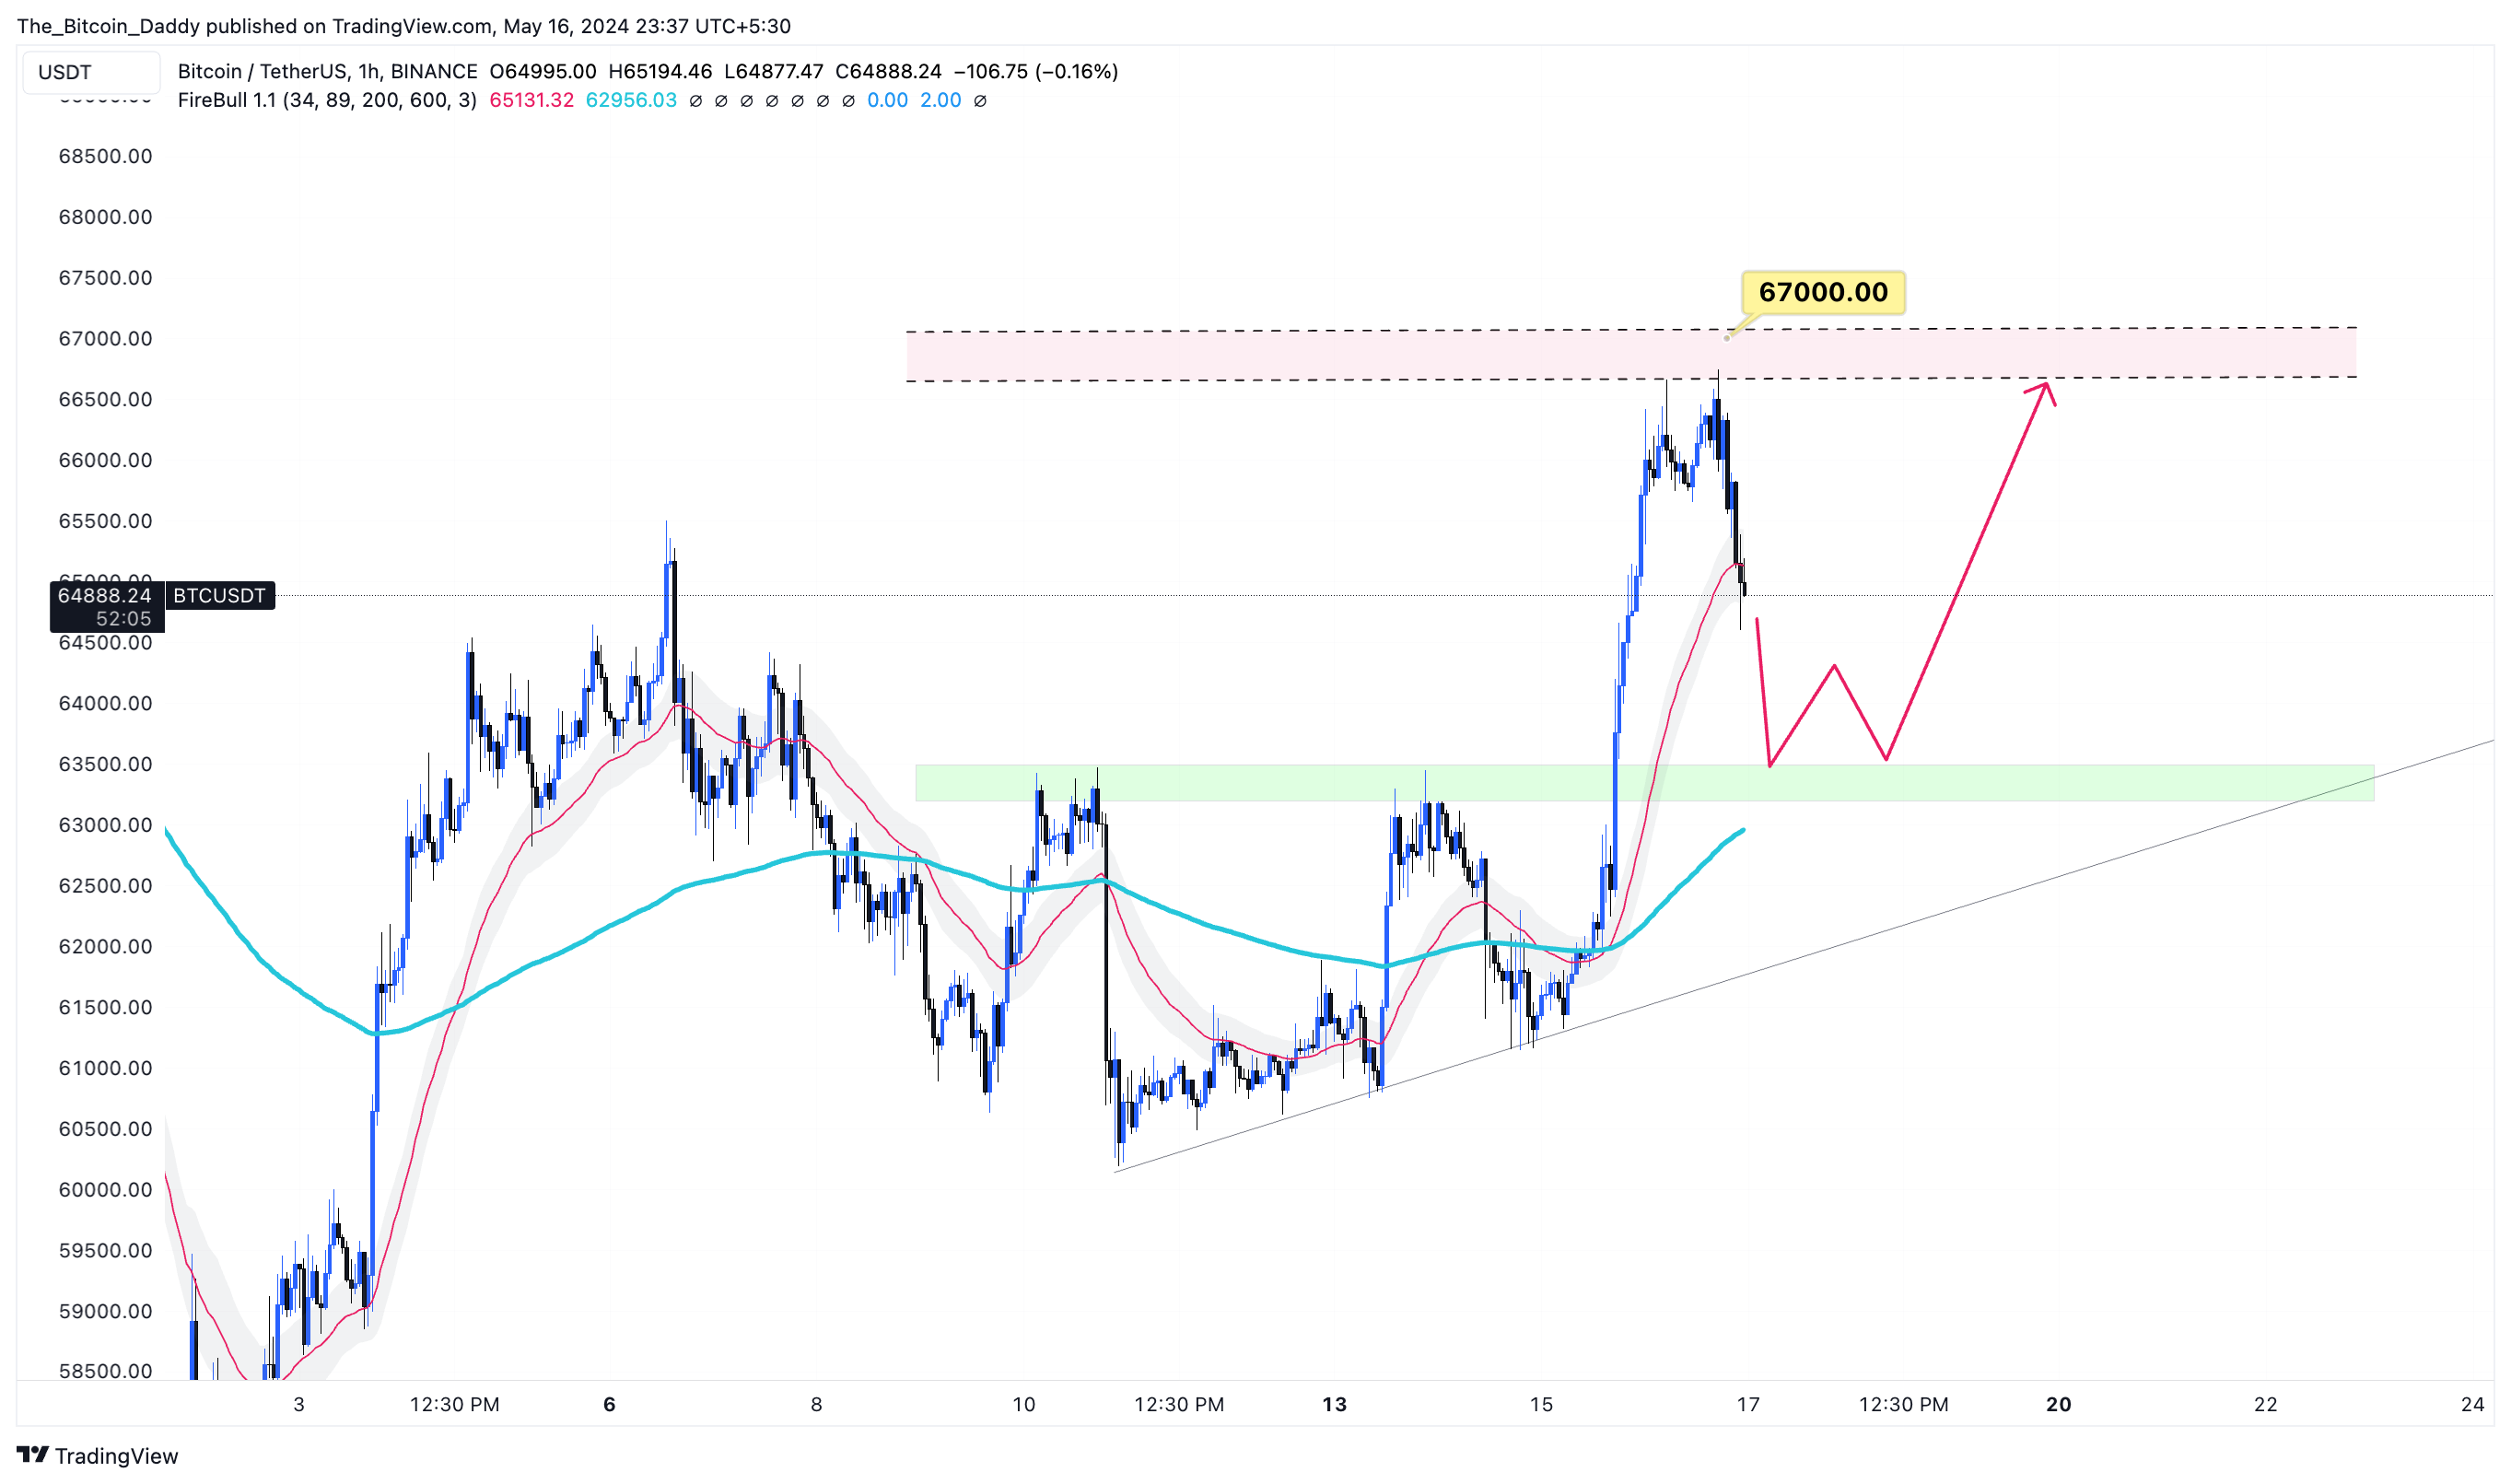Viewport: 2511px width, 1484px height.
Task: Click the 61500.00 price axis label
Action: tap(105, 1007)
